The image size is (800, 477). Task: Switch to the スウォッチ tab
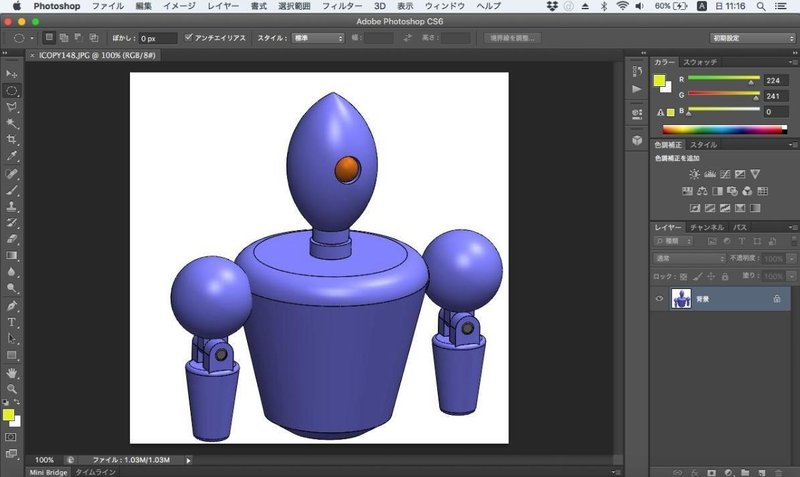tap(700, 62)
